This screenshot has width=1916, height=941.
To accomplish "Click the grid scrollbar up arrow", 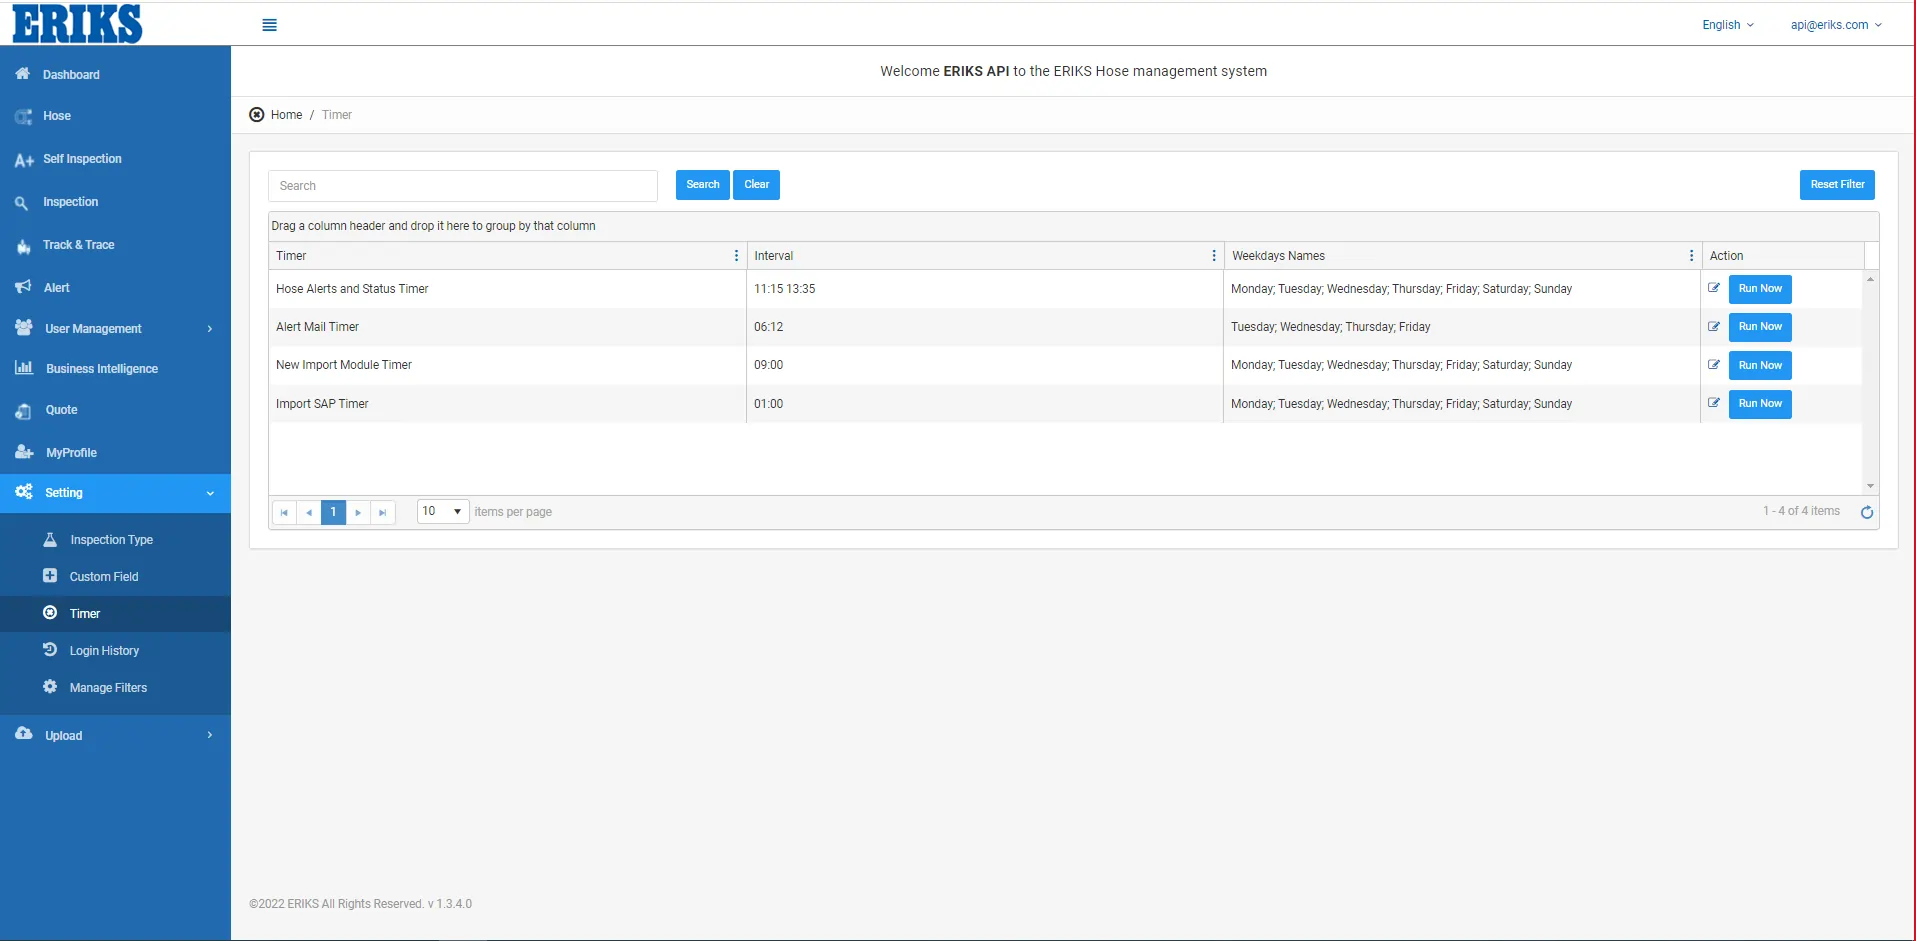I will pos(1870,279).
